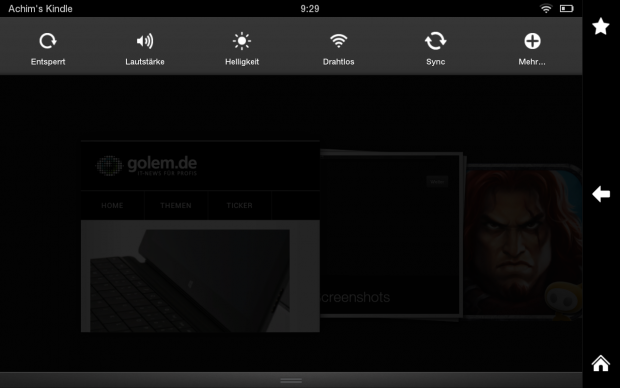Tap the golem.de logo in preview
Image resolution: width=620 pixels, height=388 pixels.
click(147, 165)
